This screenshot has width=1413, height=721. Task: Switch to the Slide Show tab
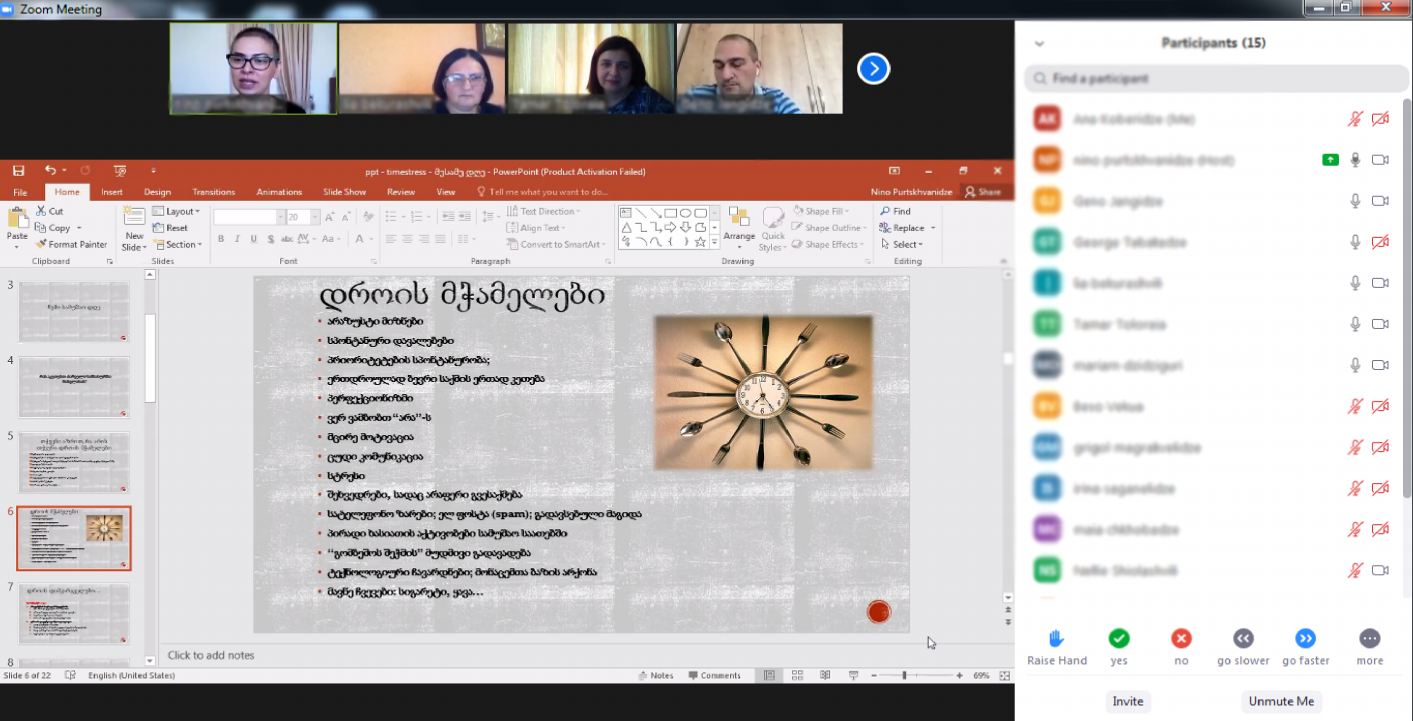point(345,192)
